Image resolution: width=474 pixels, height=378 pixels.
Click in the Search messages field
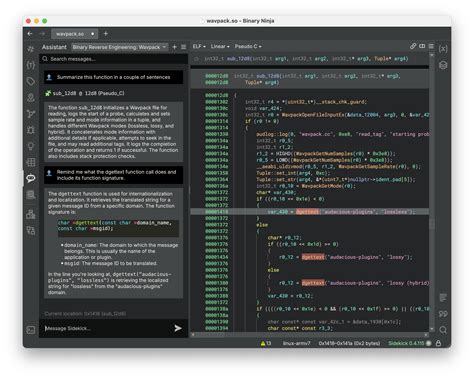coord(114,59)
